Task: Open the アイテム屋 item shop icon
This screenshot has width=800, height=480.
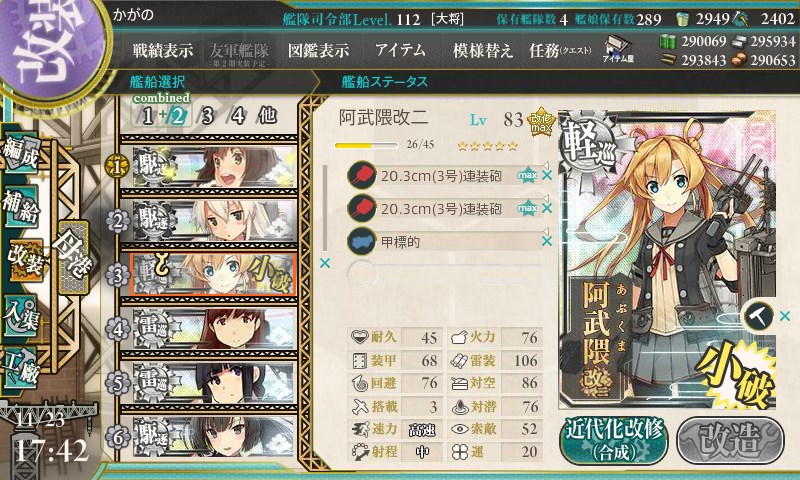Action: 618,49
